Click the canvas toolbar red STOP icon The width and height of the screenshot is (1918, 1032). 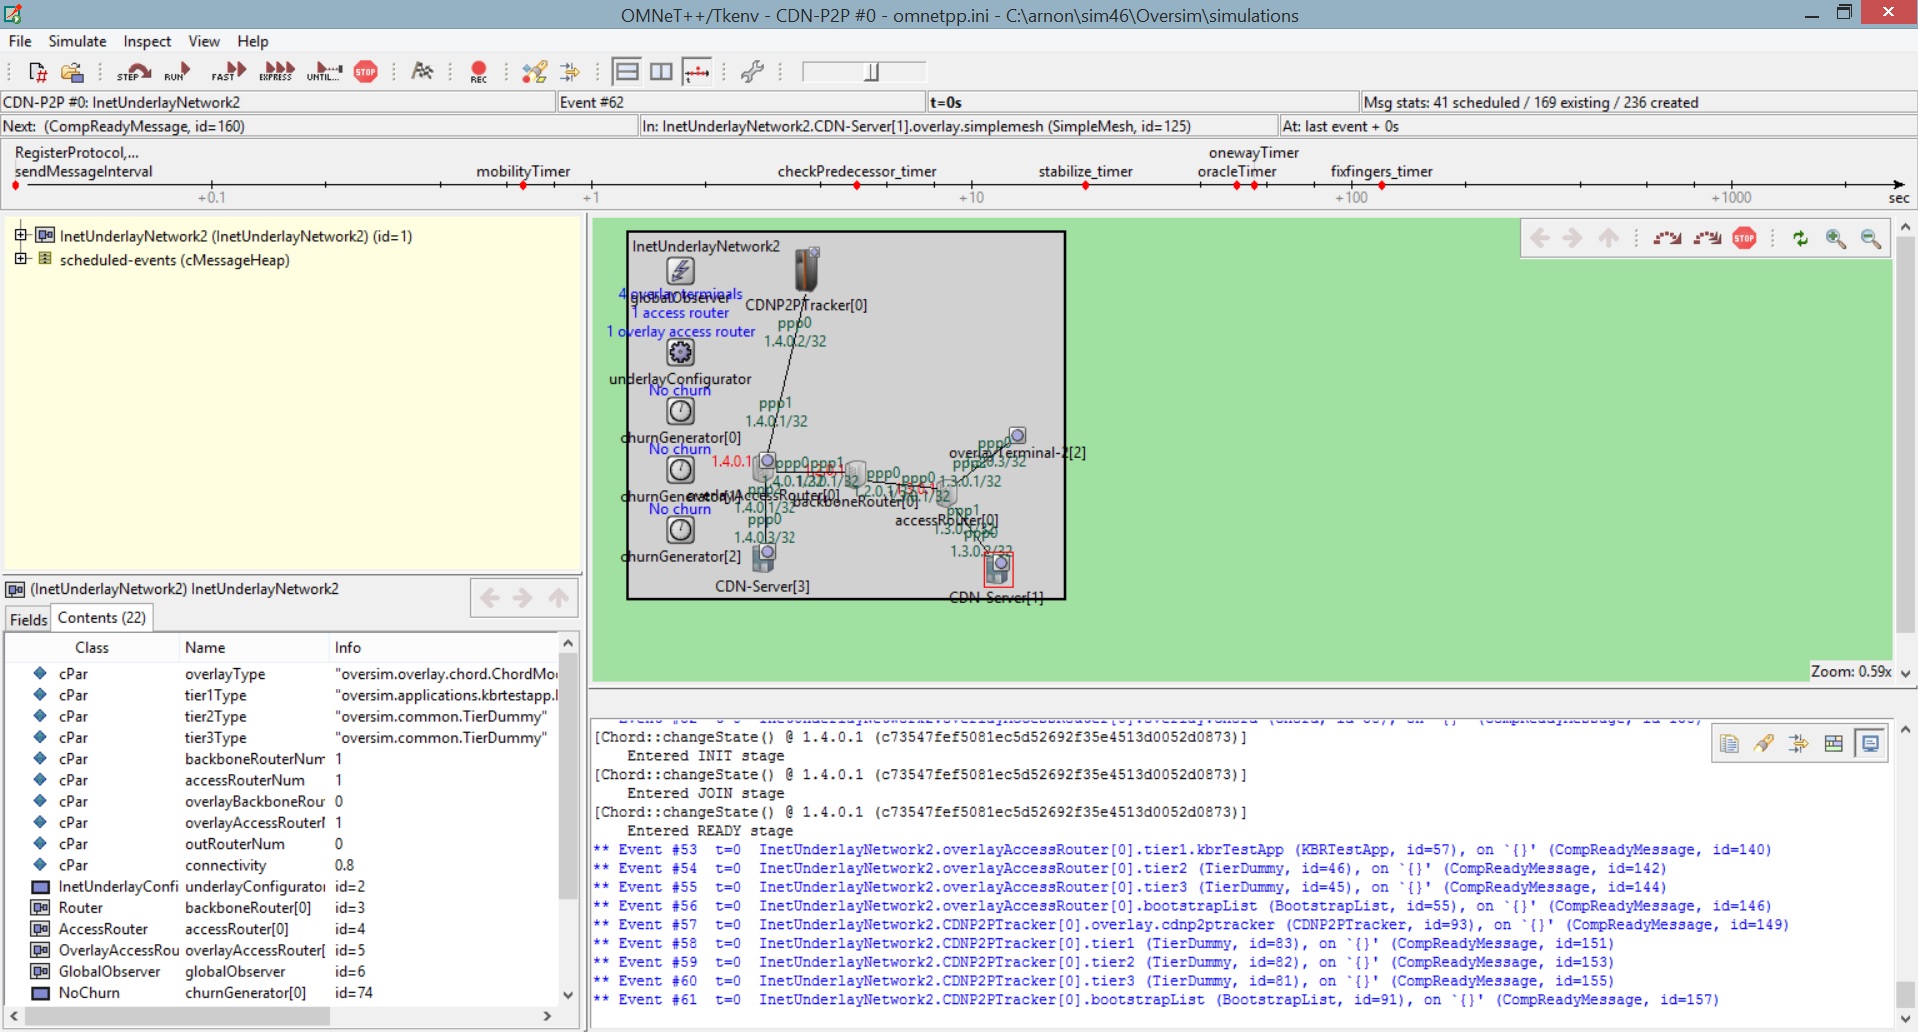click(1744, 238)
